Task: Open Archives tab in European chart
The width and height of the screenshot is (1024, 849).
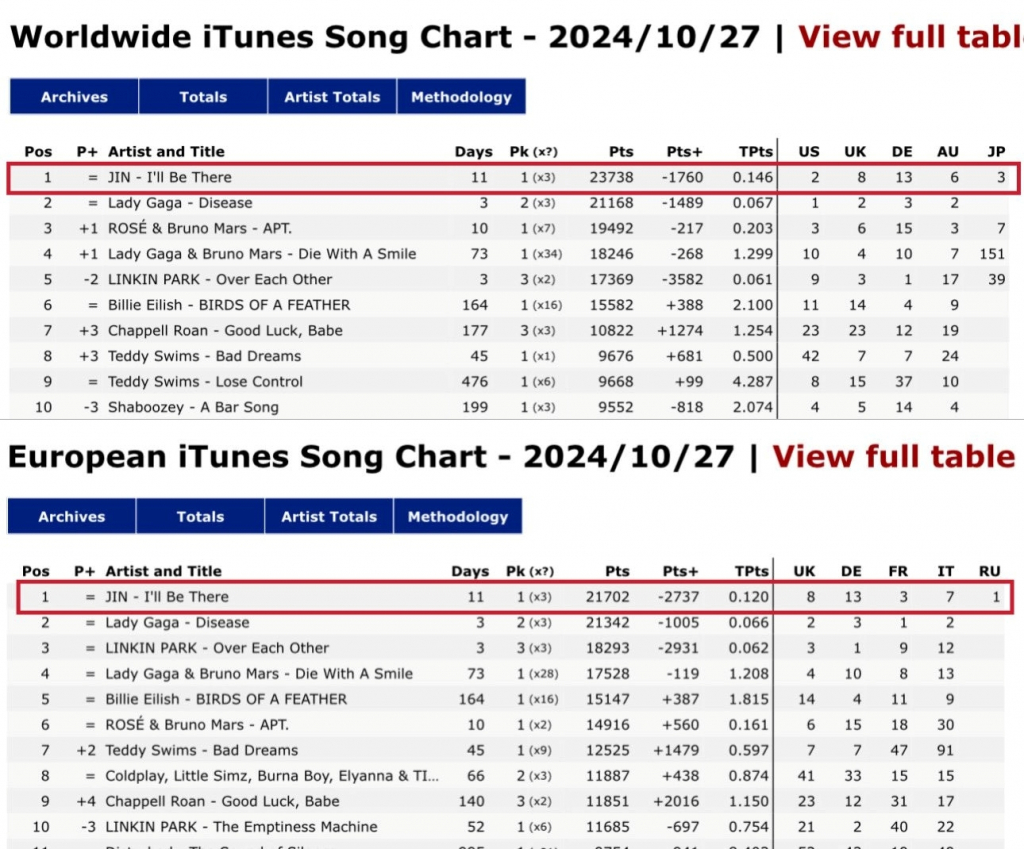Action: point(71,517)
